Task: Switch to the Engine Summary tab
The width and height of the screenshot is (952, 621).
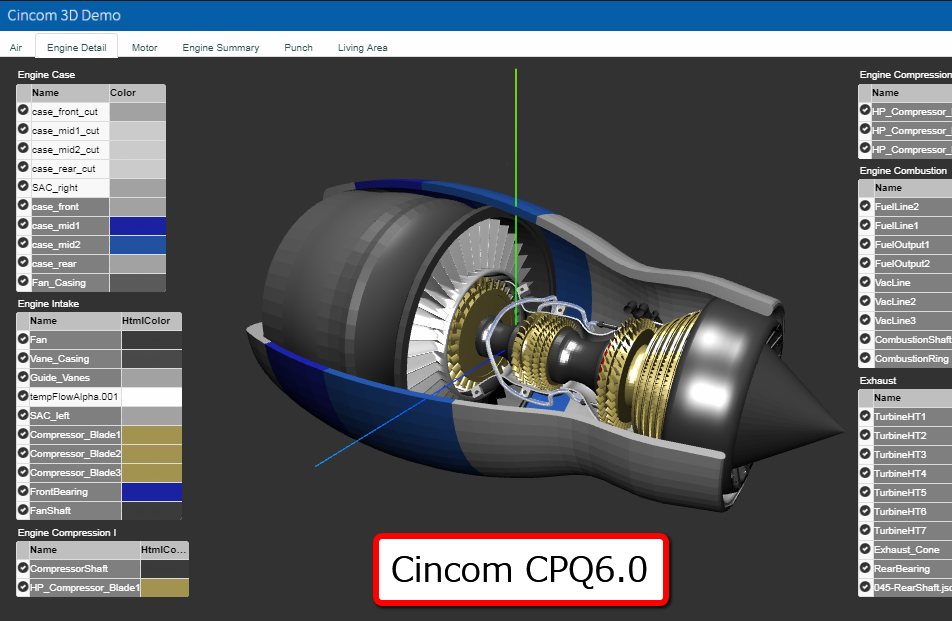Action: click(x=220, y=47)
